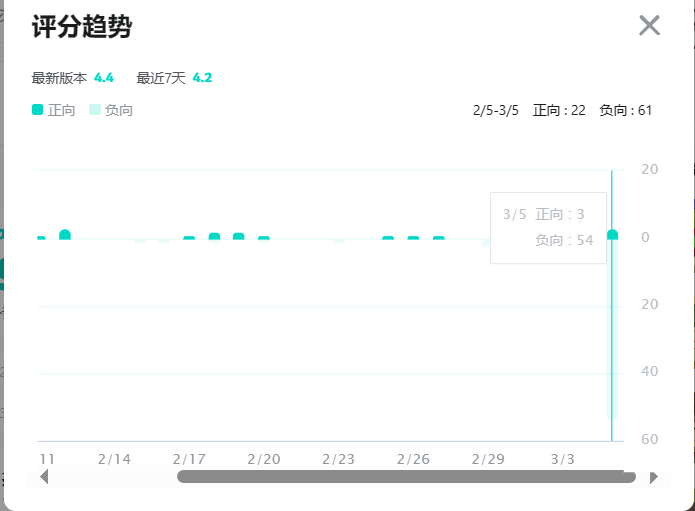
Task: Click the 最新版本 4.4 rating value
Action: tap(104, 78)
